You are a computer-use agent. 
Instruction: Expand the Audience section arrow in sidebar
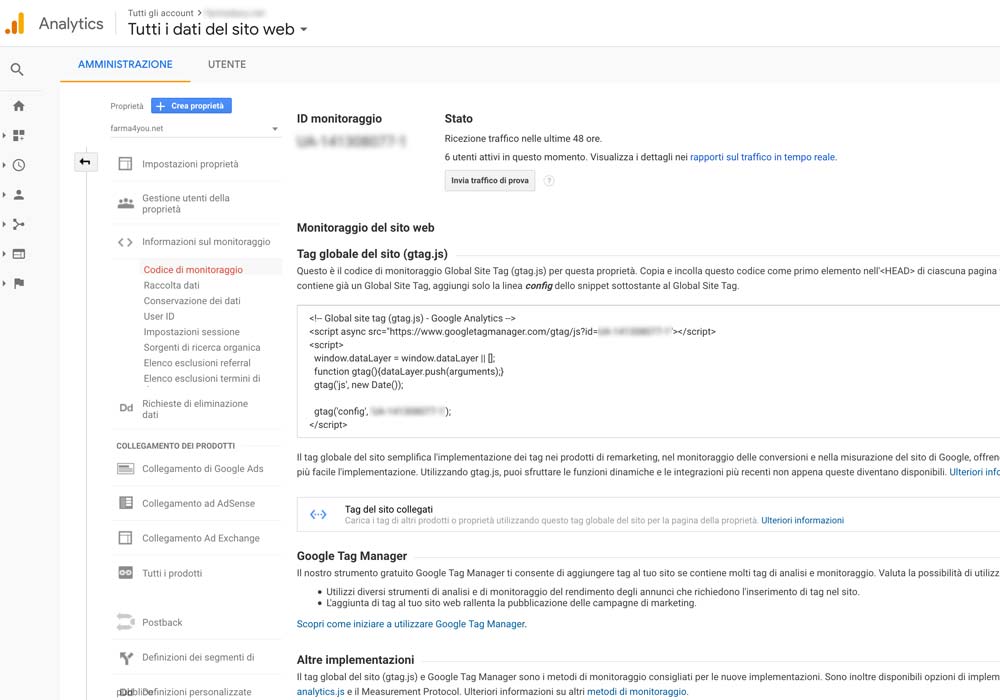coord(4,194)
